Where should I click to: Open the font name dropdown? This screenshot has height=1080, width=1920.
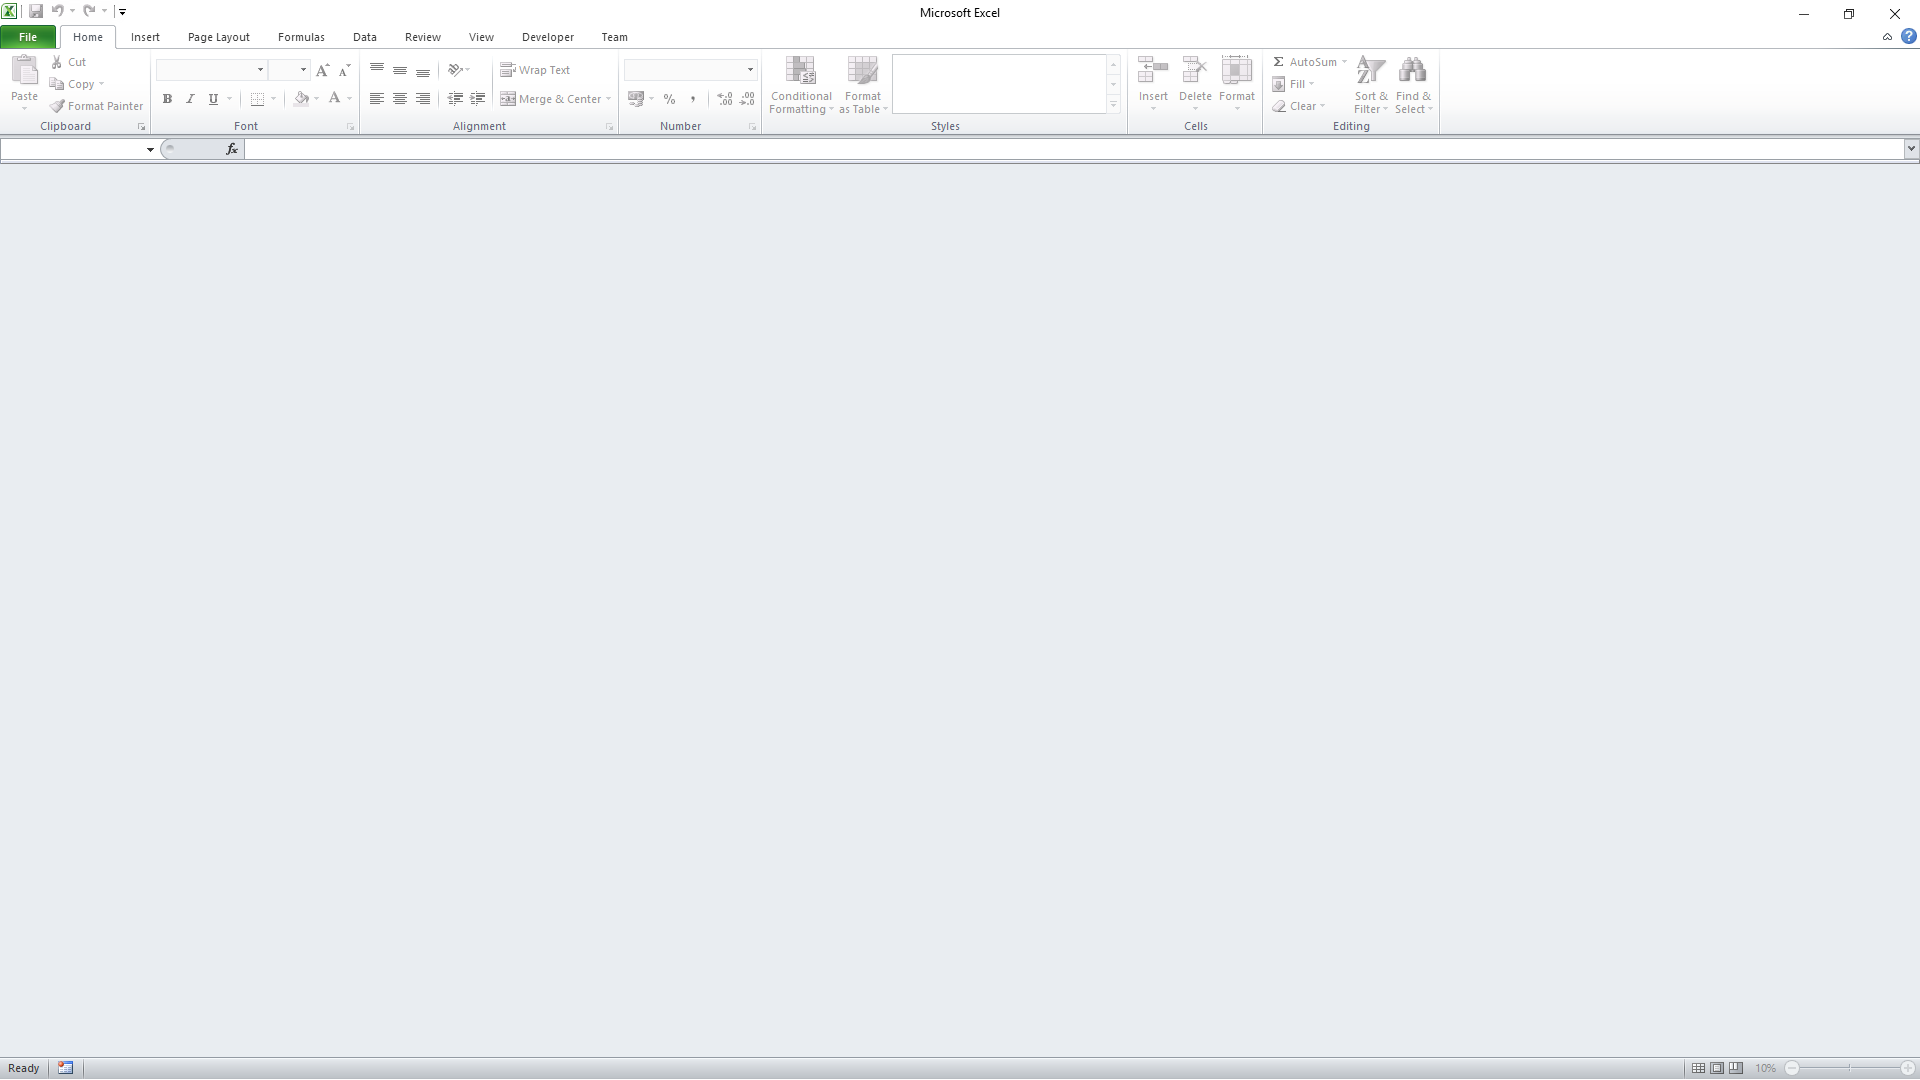click(x=260, y=70)
